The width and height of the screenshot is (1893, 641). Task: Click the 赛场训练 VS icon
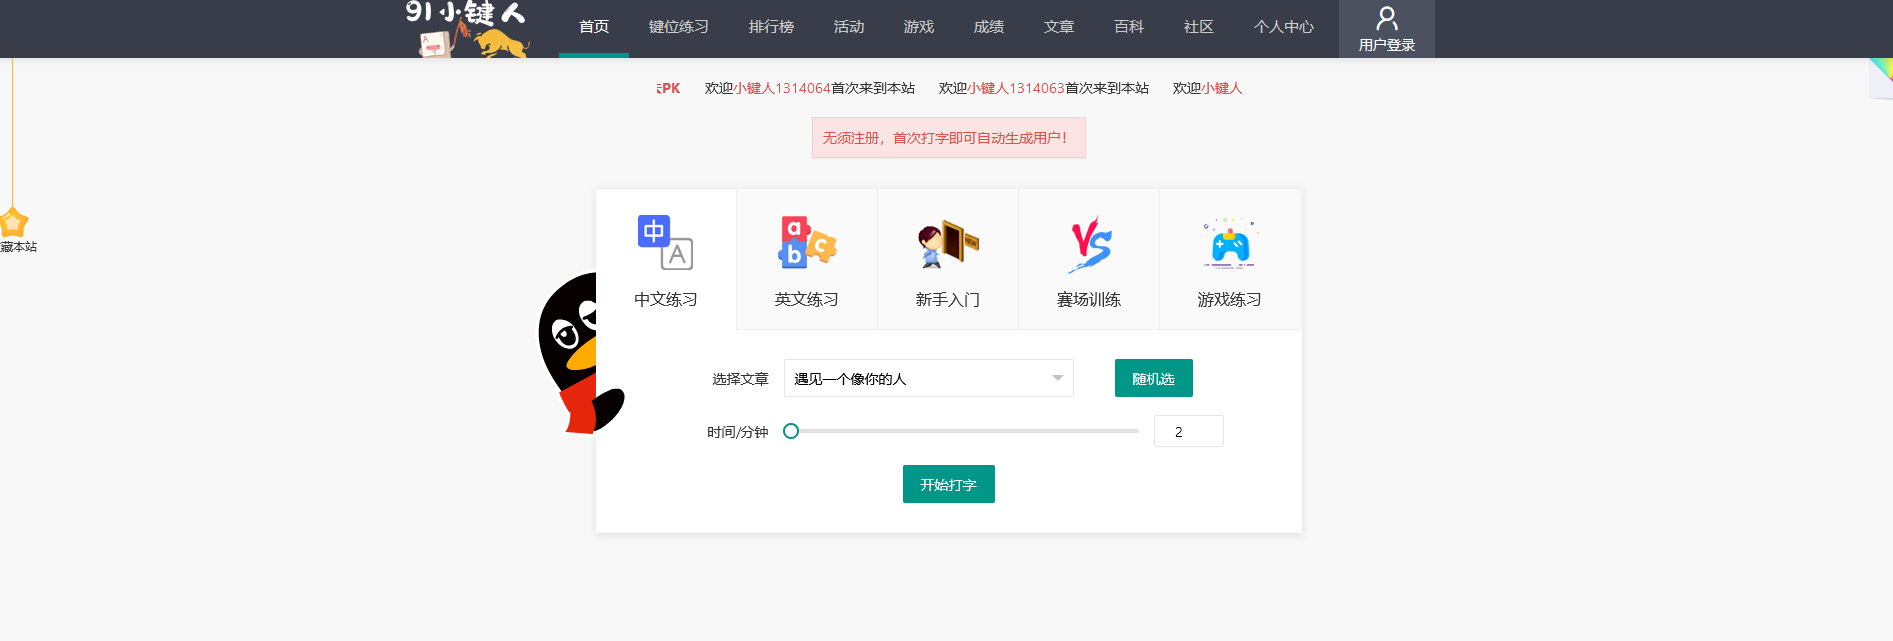[1089, 244]
